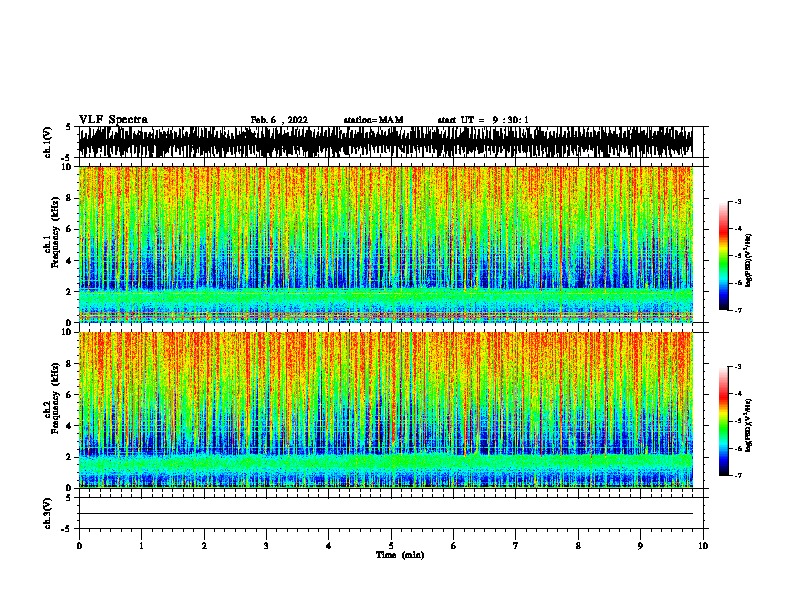This screenshot has height=612, width=792.
Task: Click the ch.2 spectrogram color scale bar
Action: (x=724, y=421)
